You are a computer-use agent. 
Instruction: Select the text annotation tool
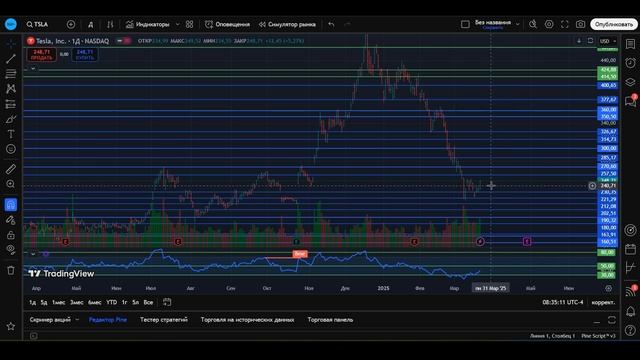(x=11, y=134)
